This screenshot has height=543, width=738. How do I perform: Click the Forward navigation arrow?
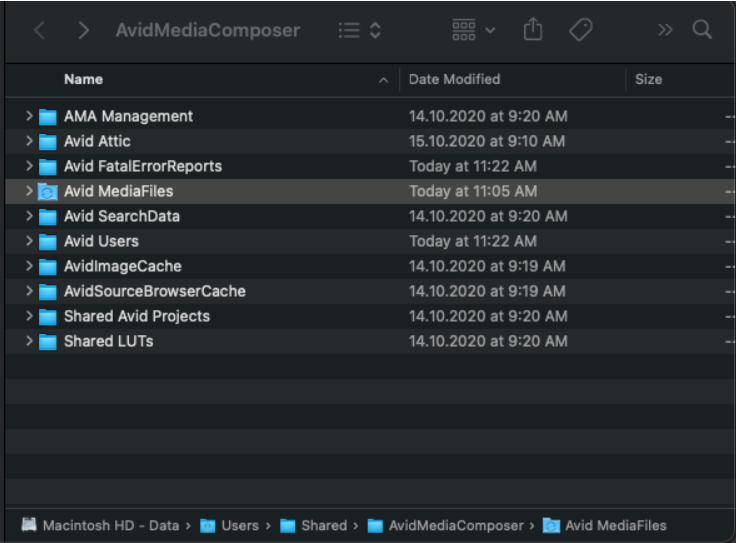84,30
